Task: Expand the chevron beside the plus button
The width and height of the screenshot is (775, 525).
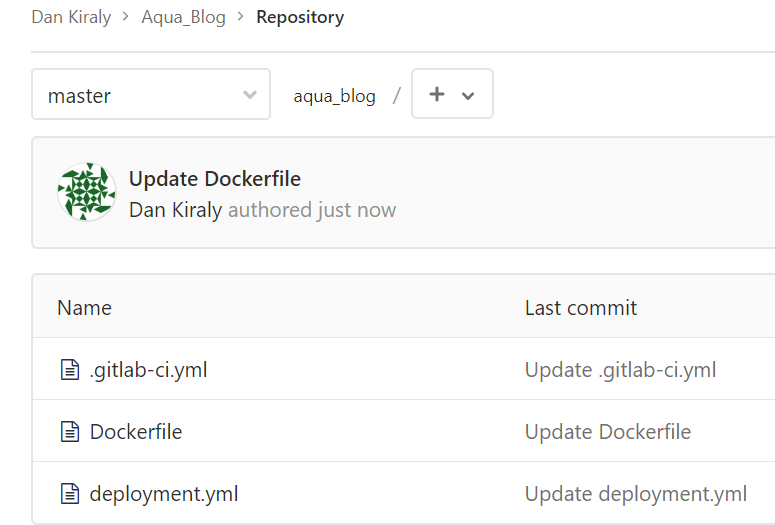Action: point(468,95)
